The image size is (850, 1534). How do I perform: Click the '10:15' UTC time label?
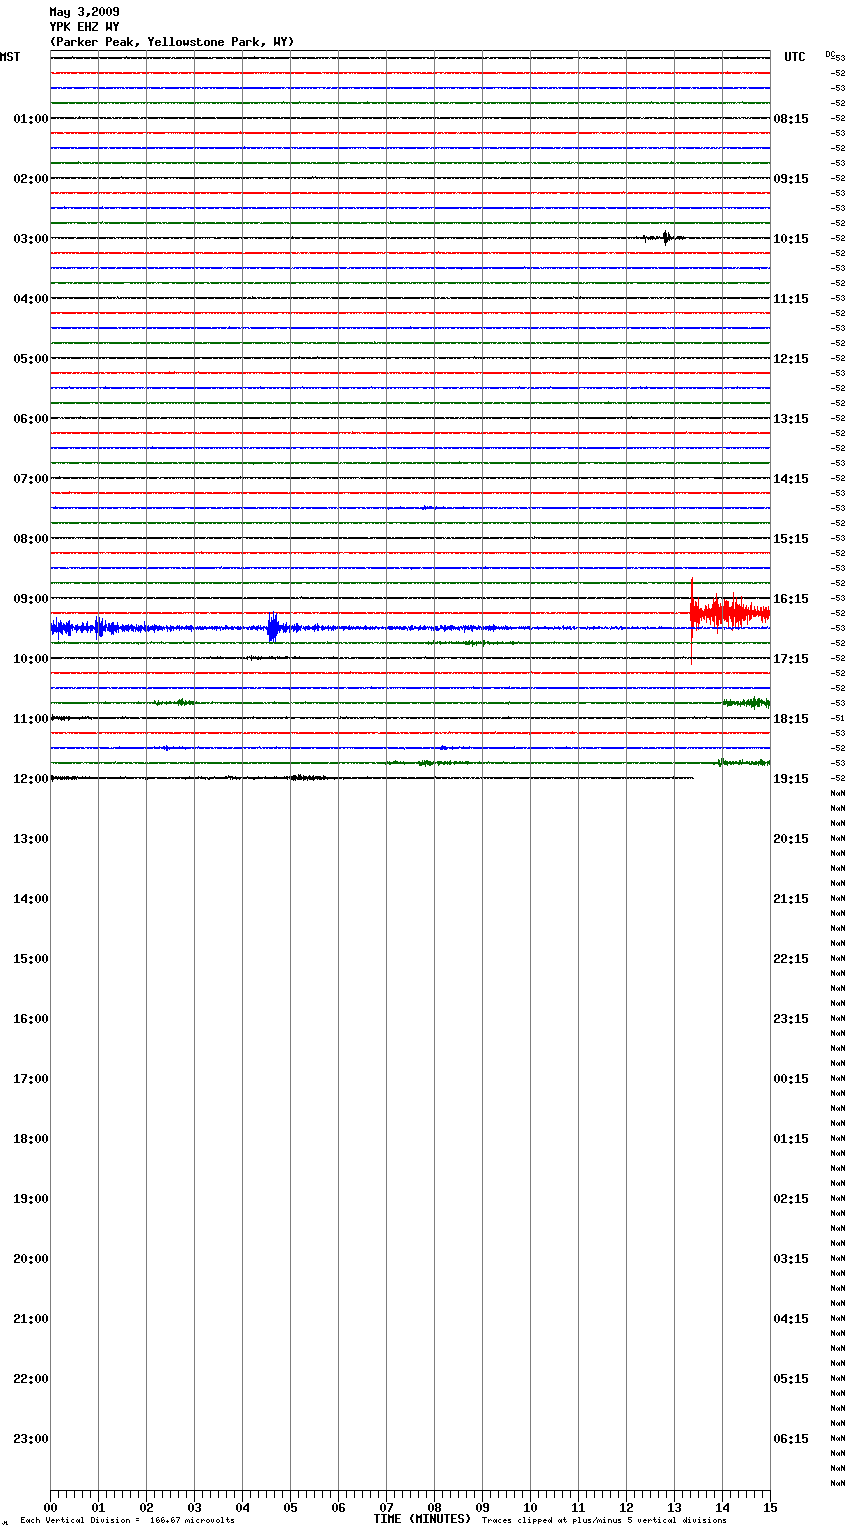[x=791, y=239]
